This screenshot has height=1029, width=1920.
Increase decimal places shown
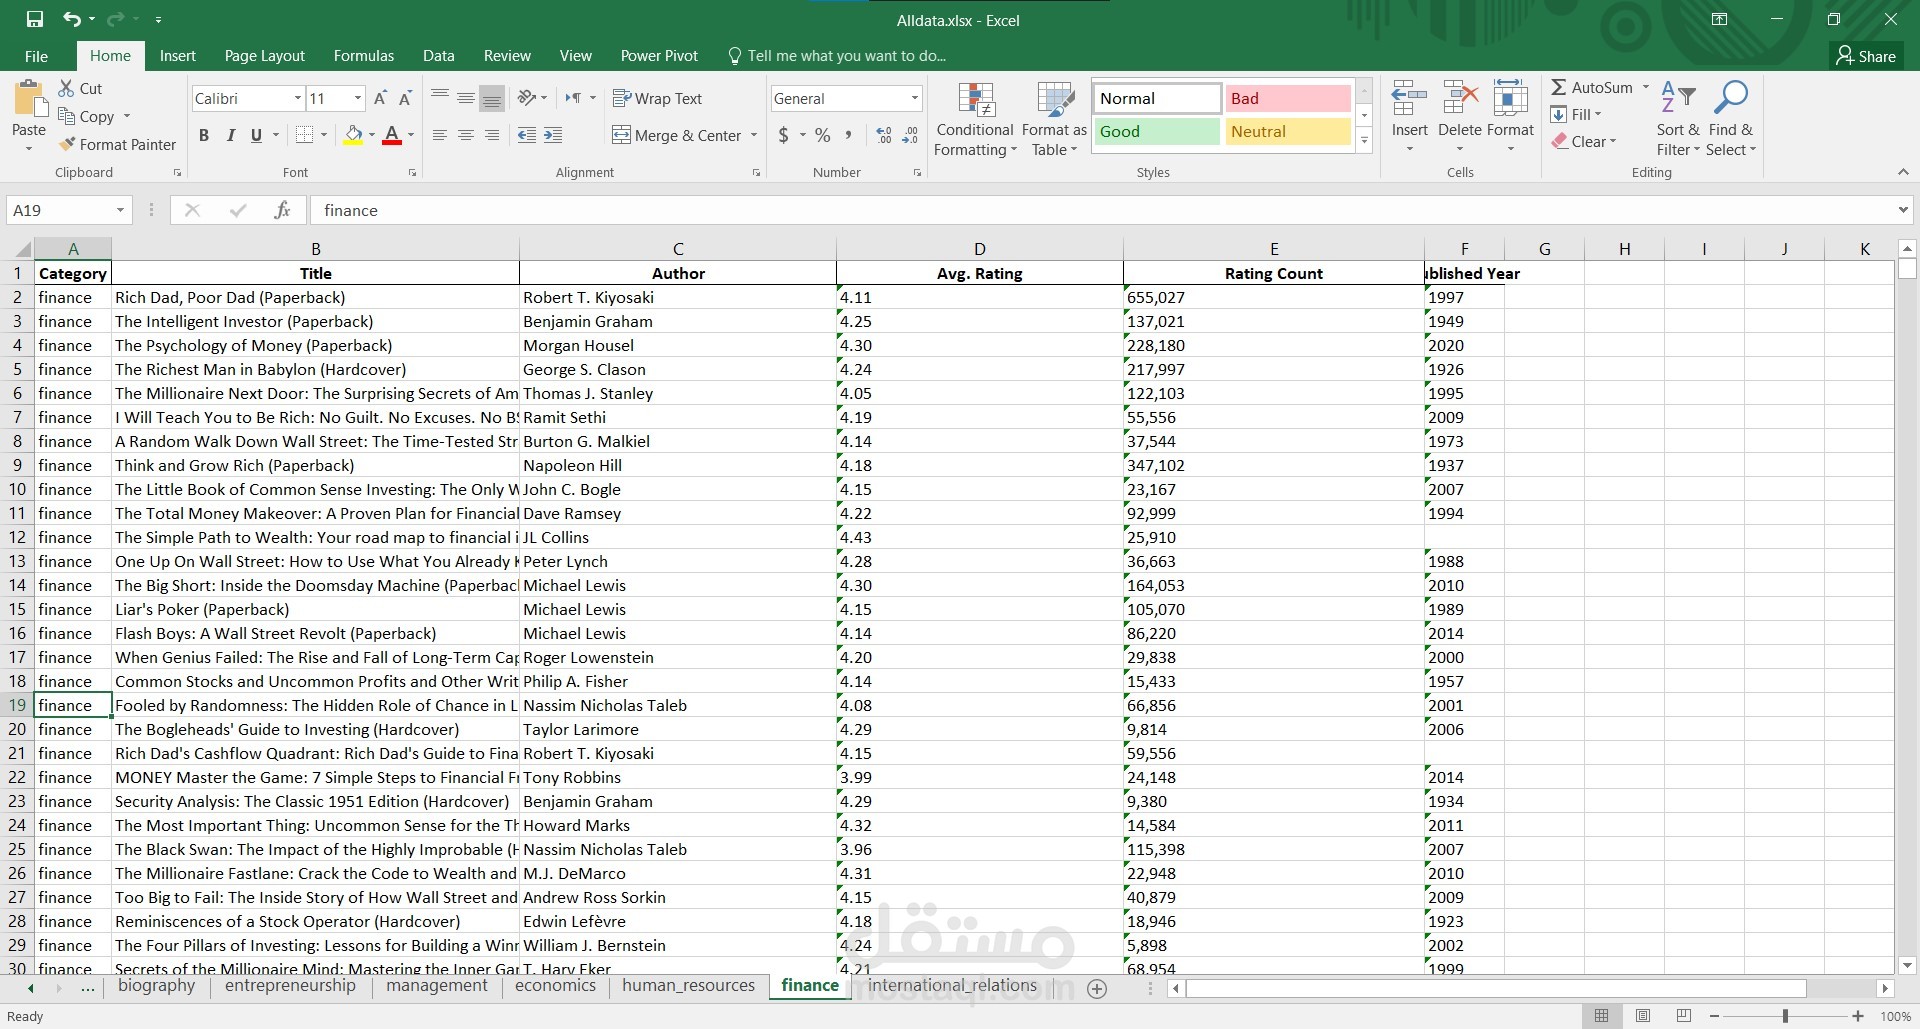[884, 135]
